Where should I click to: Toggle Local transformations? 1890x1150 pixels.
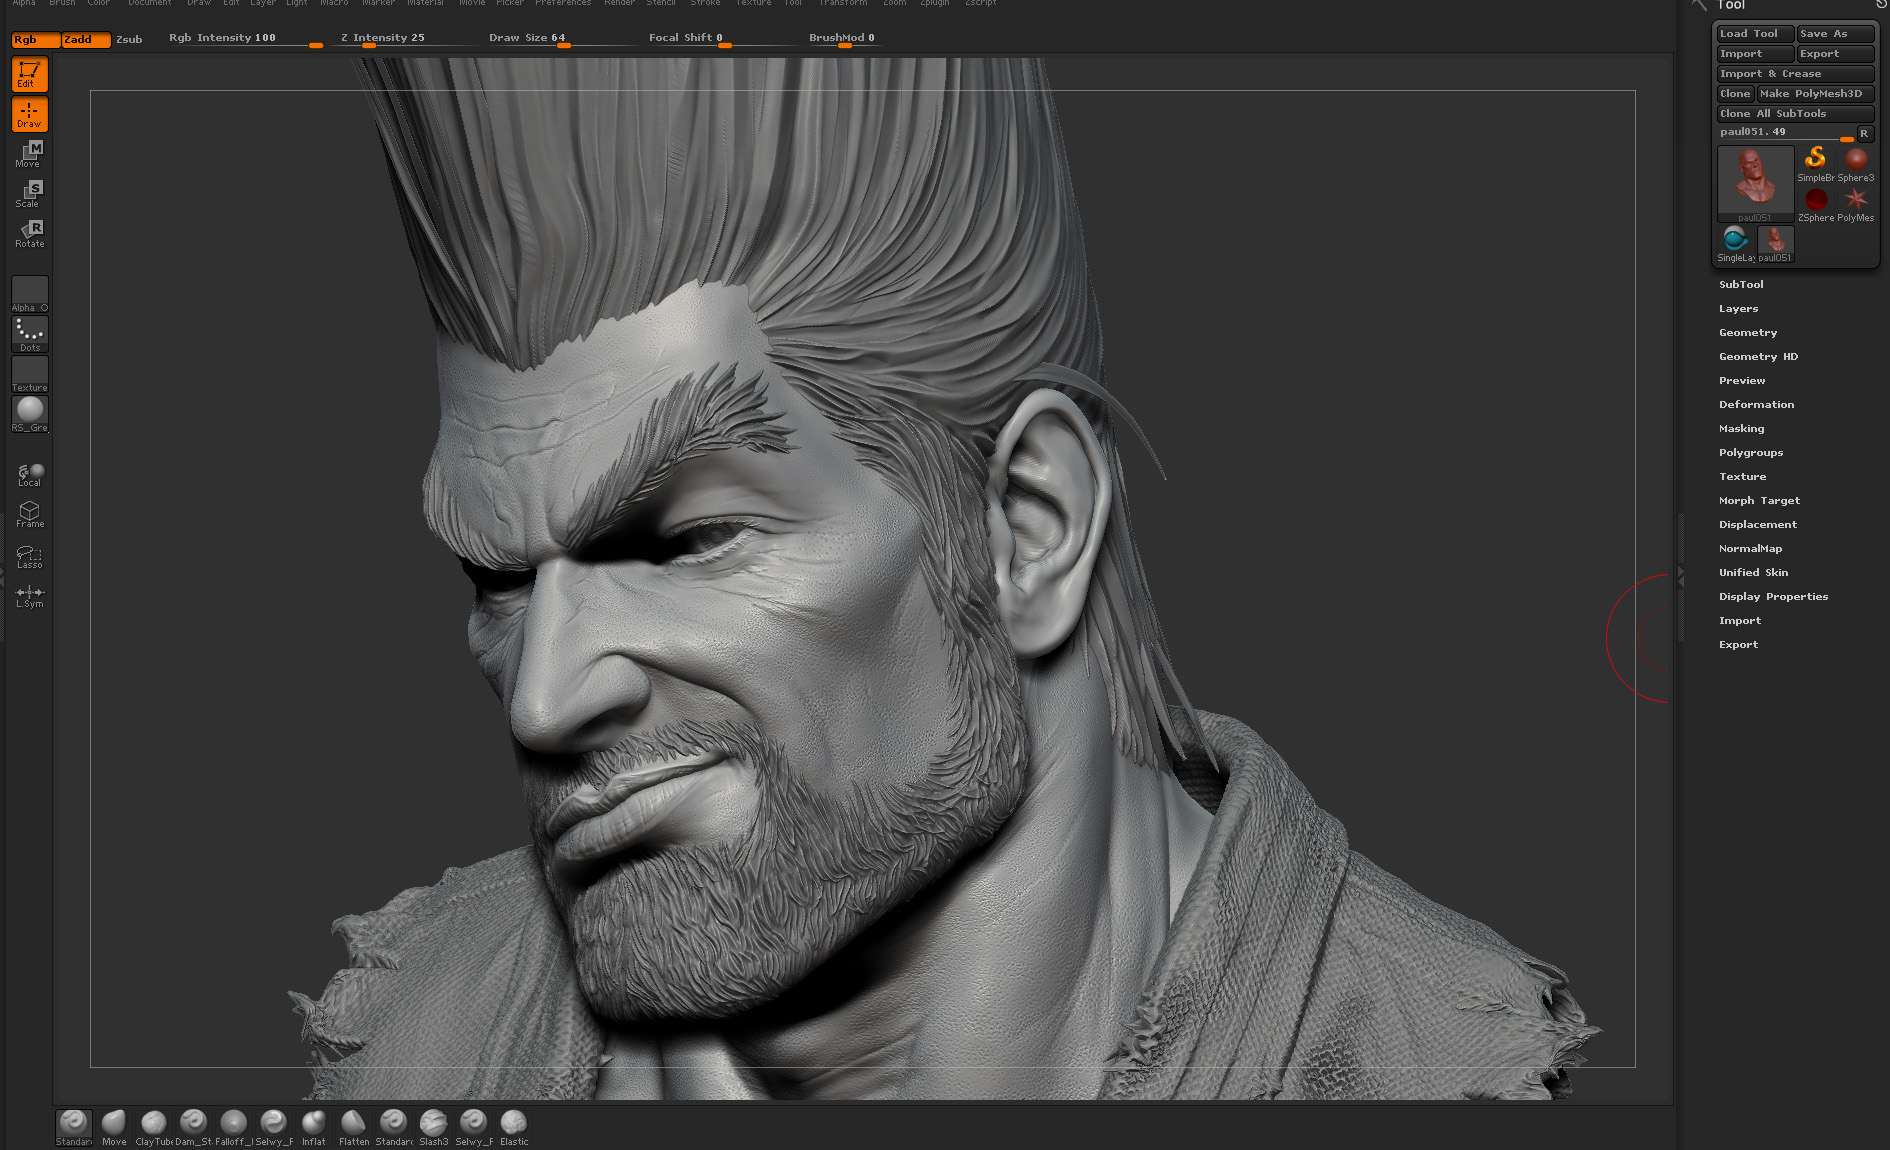point(29,474)
